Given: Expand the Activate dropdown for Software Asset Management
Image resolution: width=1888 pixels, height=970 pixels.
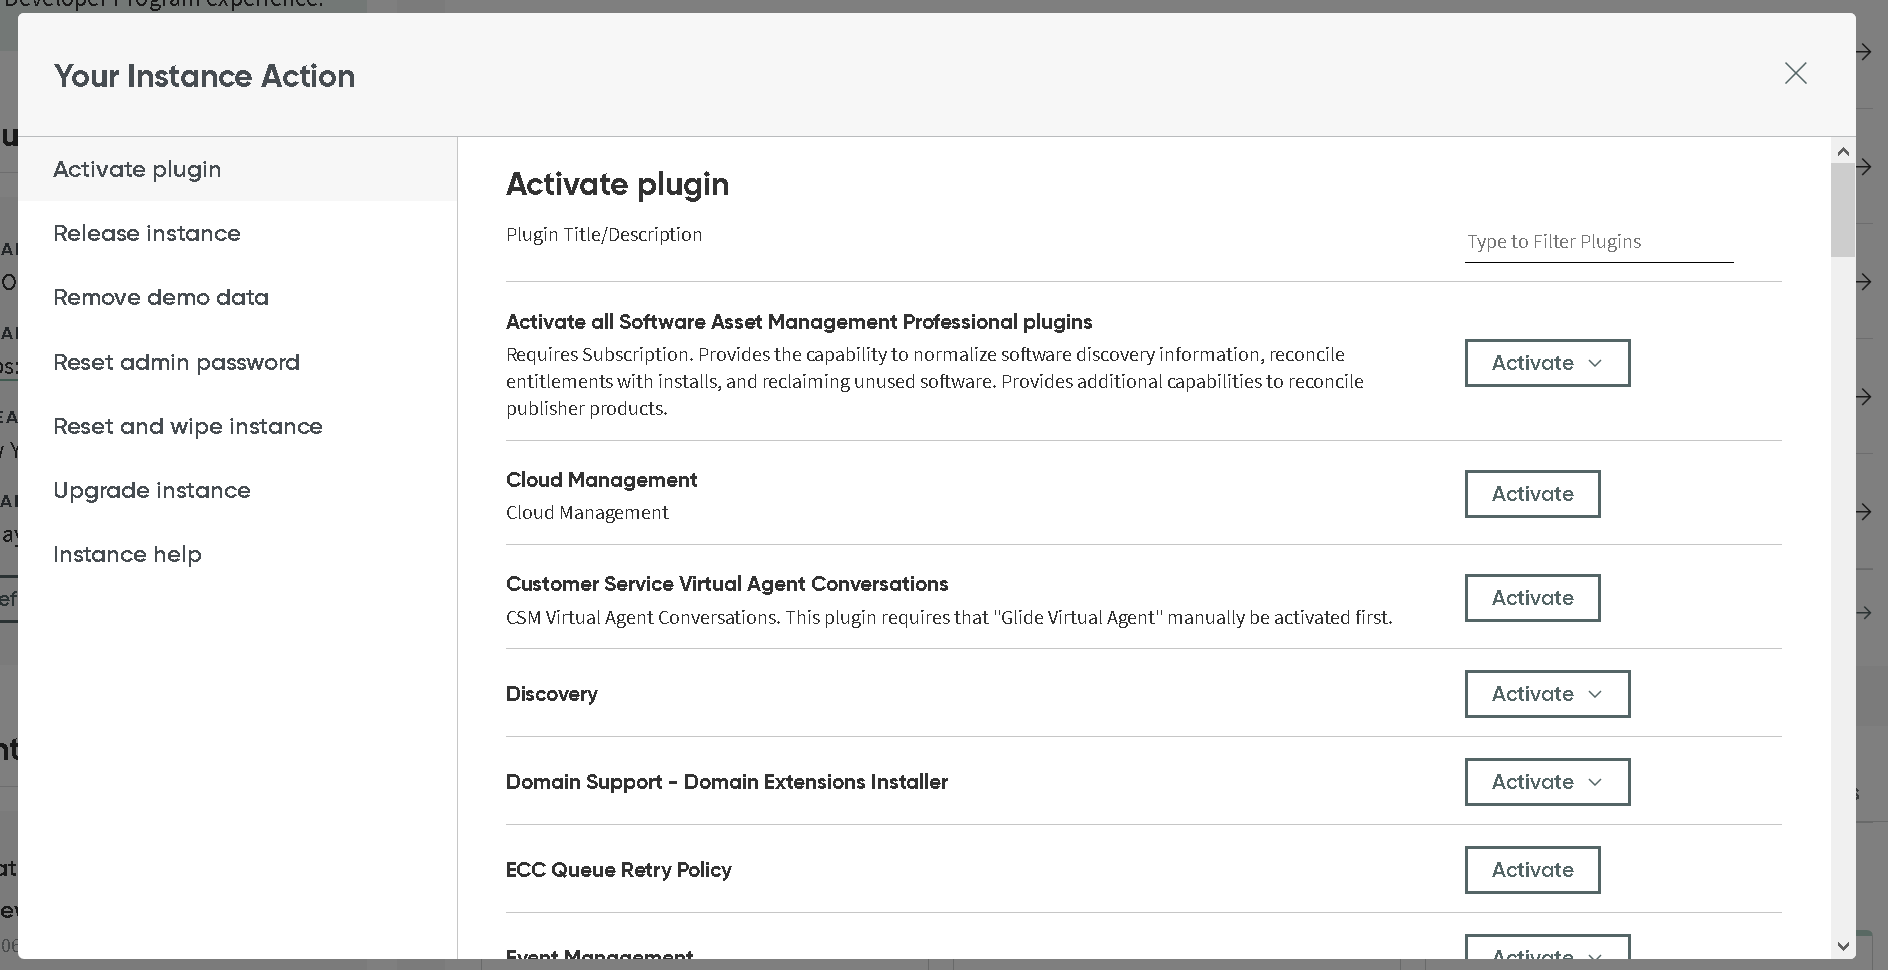Looking at the screenshot, I should 1546,363.
